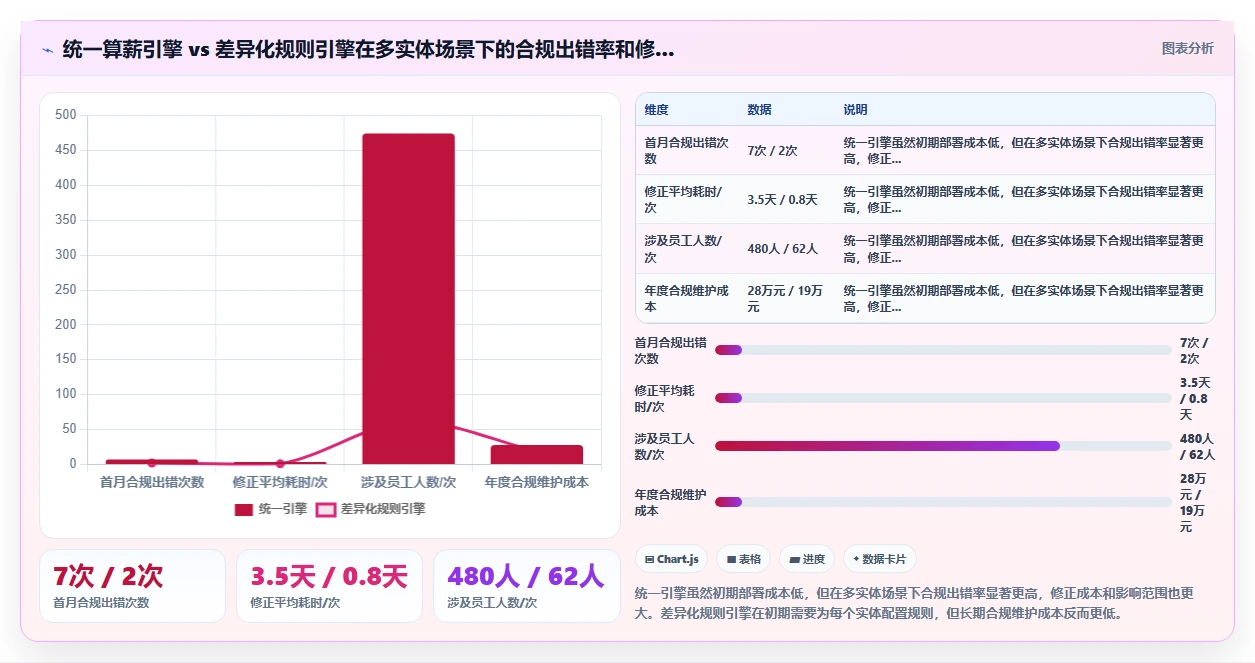Click y-axis value 500 in chart
This screenshot has height=663, width=1255.
65,115
